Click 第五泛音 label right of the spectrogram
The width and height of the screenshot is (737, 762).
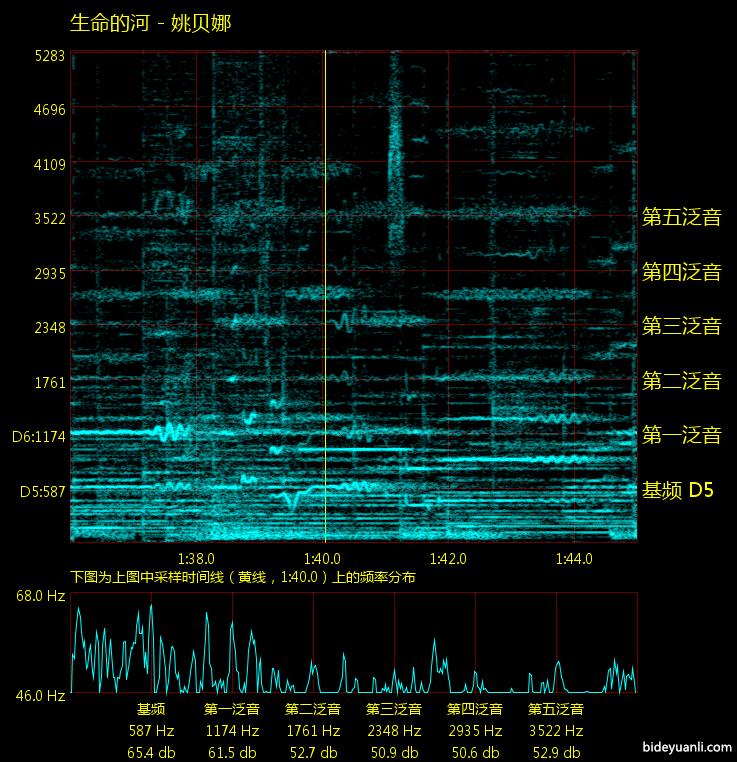[x=681, y=217]
